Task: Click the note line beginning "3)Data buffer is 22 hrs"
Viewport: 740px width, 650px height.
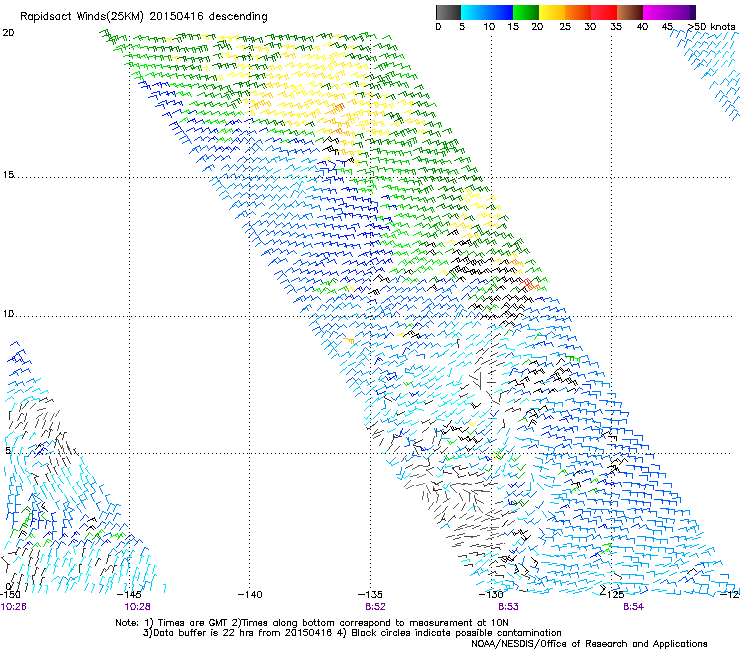Action: (352, 633)
